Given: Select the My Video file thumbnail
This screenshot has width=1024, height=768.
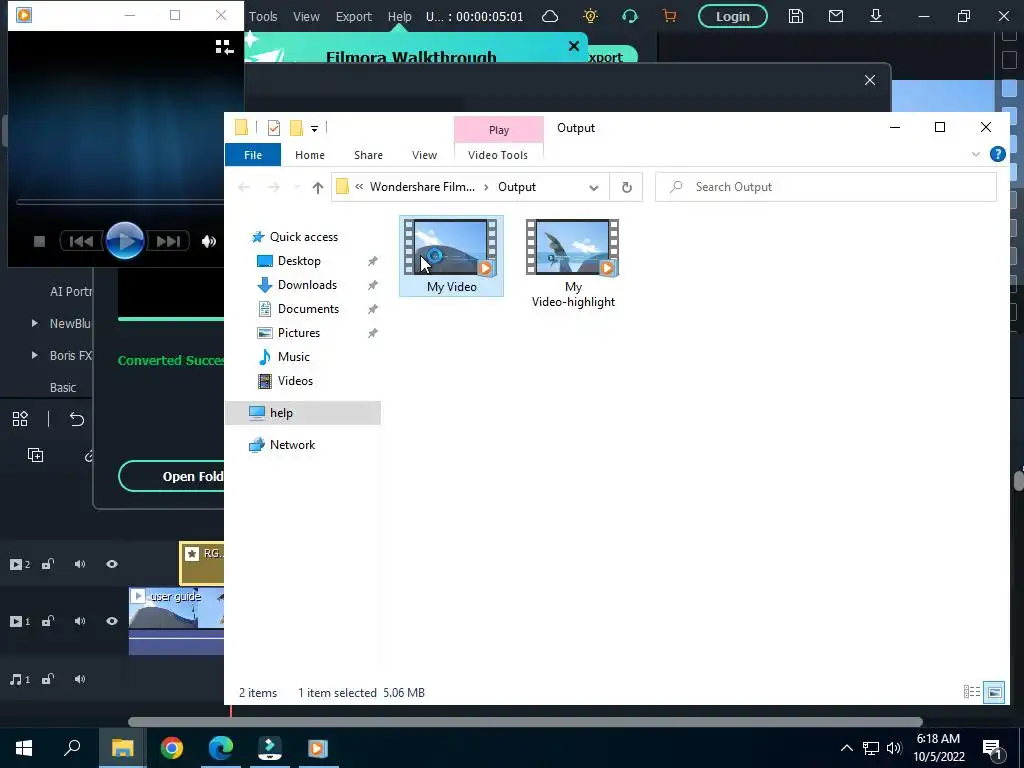Looking at the screenshot, I should point(451,247).
